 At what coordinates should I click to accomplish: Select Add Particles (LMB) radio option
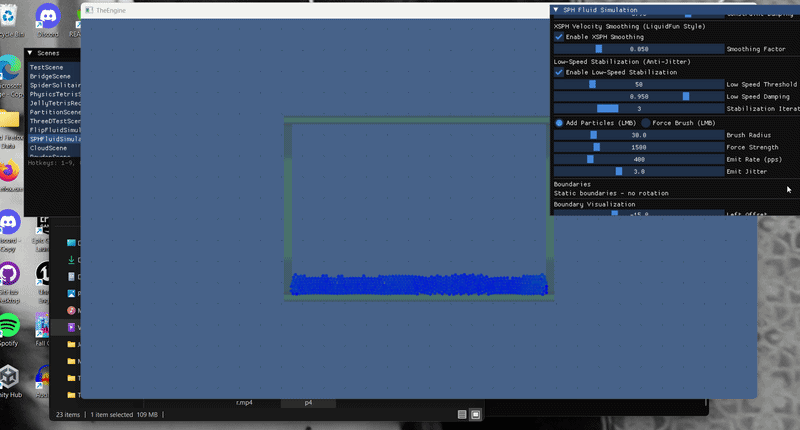(x=559, y=123)
